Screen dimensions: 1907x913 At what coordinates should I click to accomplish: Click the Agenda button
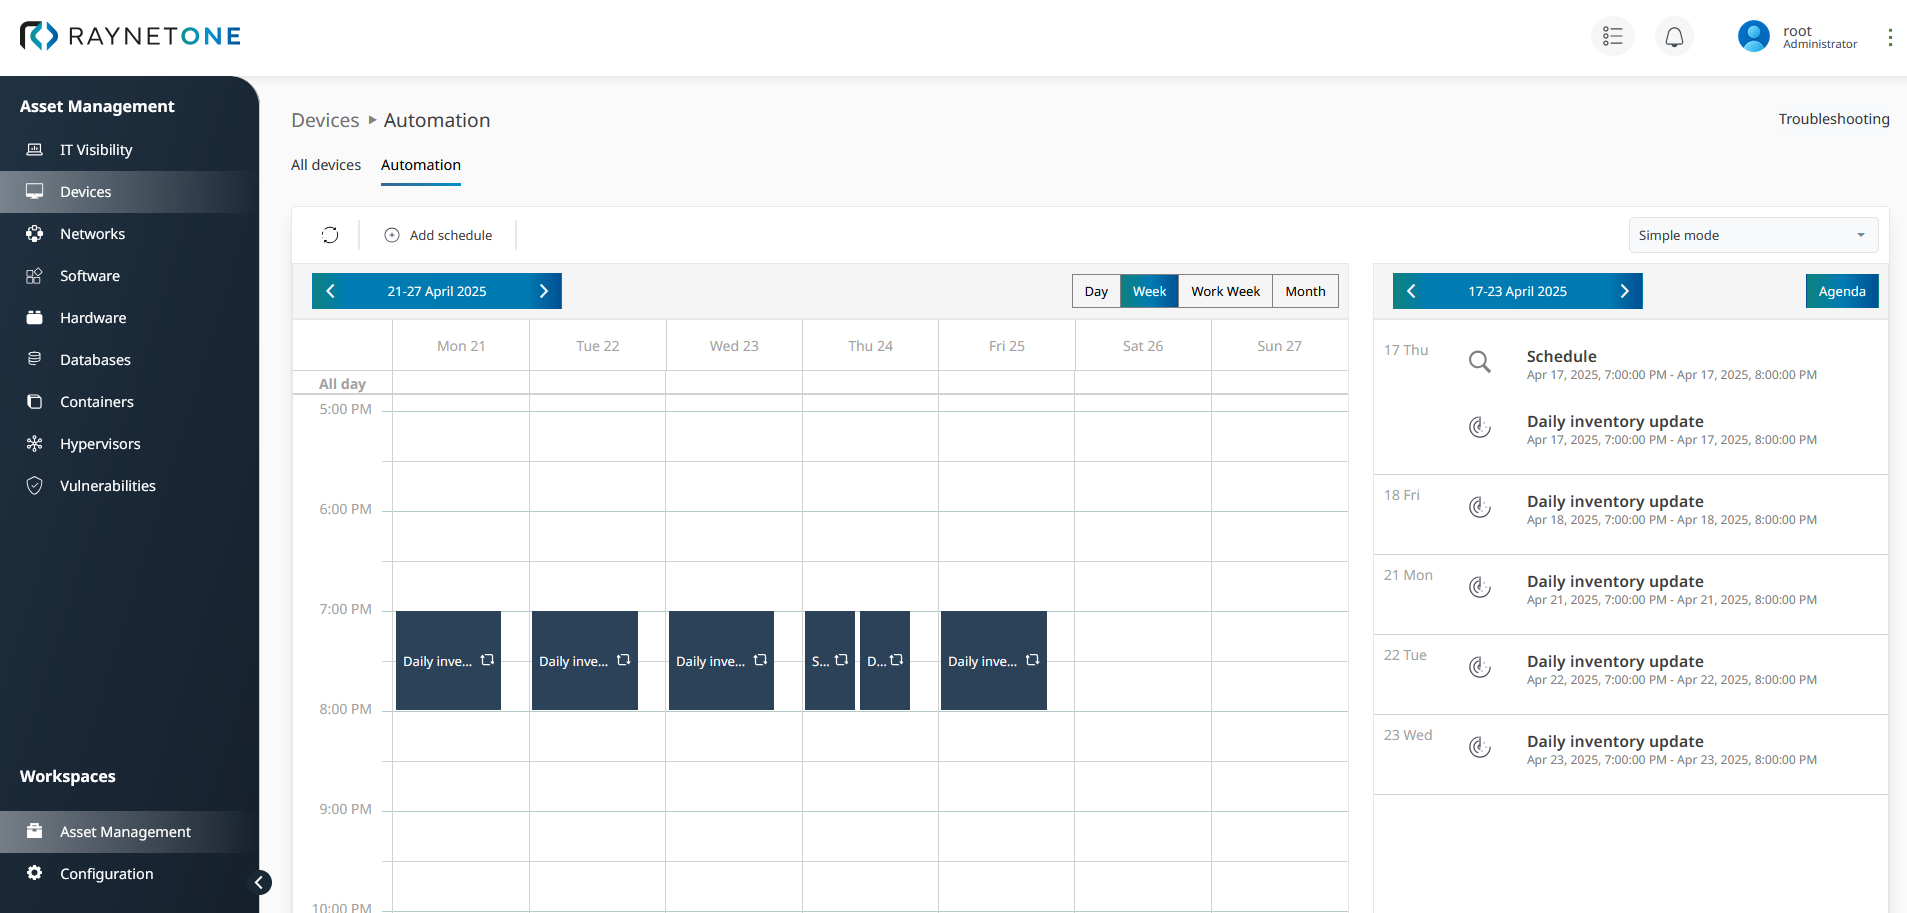coord(1841,291)
